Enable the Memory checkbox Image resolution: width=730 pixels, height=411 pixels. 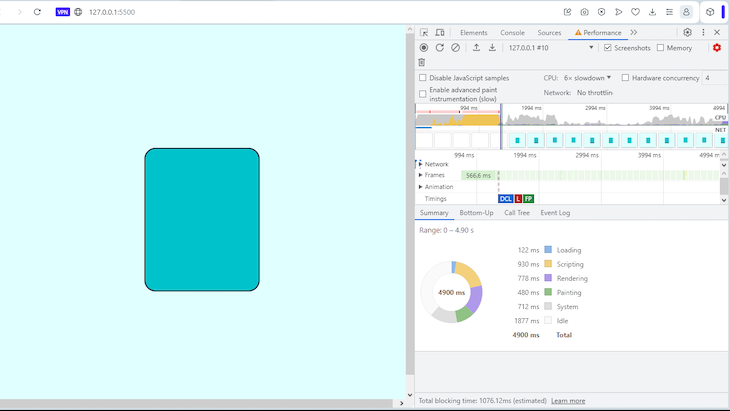point(660,48)
